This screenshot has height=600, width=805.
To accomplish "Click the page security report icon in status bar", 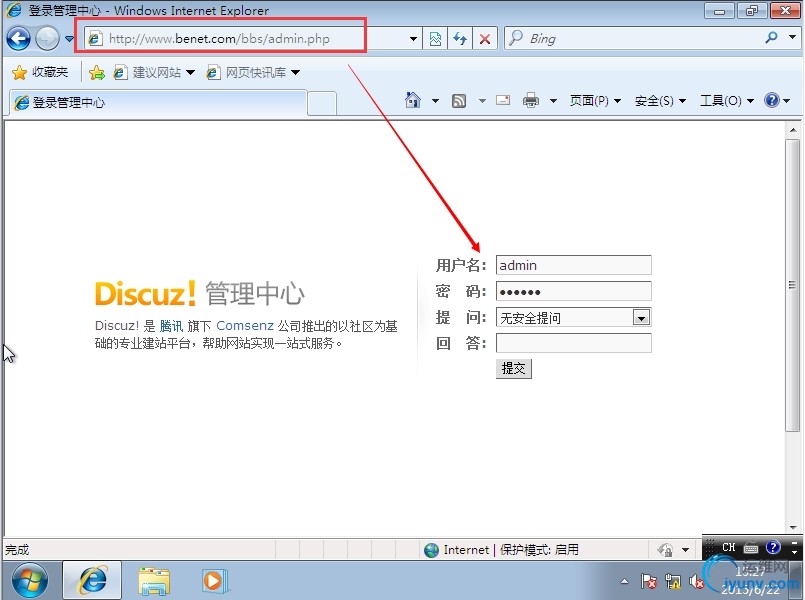I will (665, 550).
